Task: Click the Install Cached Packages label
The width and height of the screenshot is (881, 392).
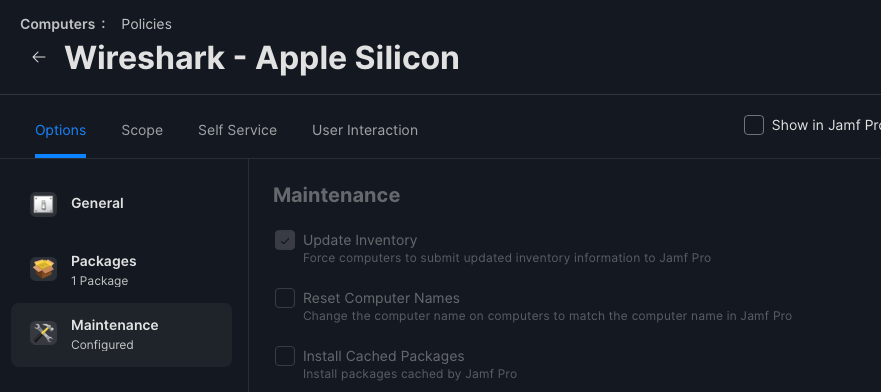Action: 384,356
